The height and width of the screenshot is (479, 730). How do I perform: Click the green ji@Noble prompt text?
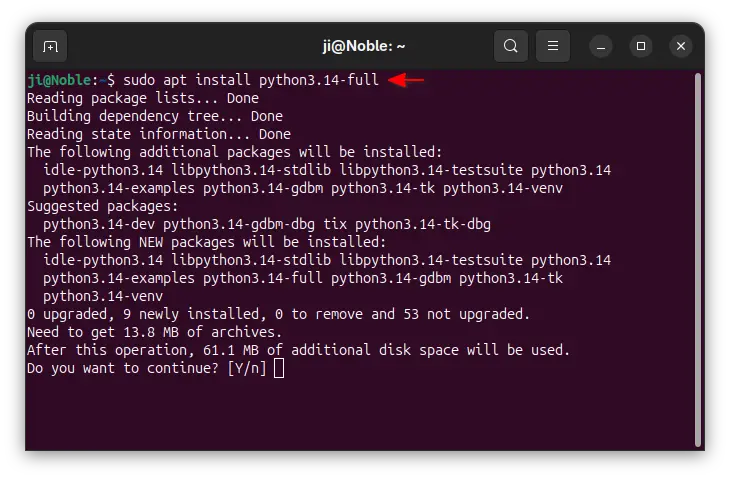(x=59, y=80)
